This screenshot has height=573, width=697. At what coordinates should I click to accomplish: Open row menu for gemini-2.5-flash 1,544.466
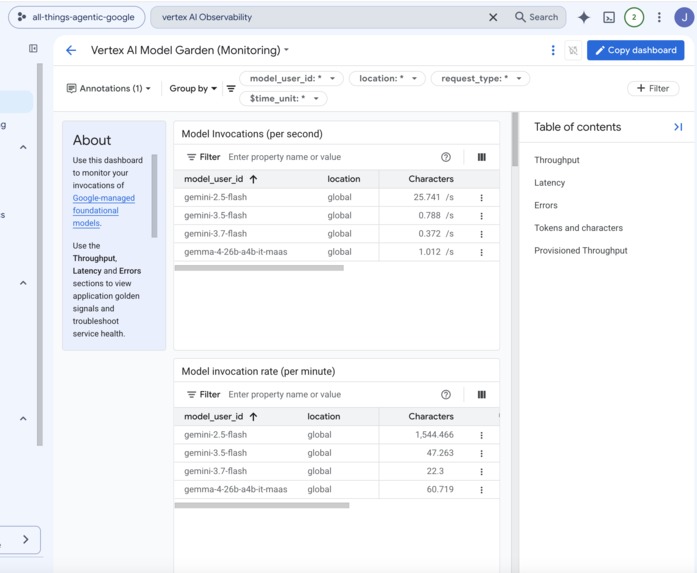[481, 435]
